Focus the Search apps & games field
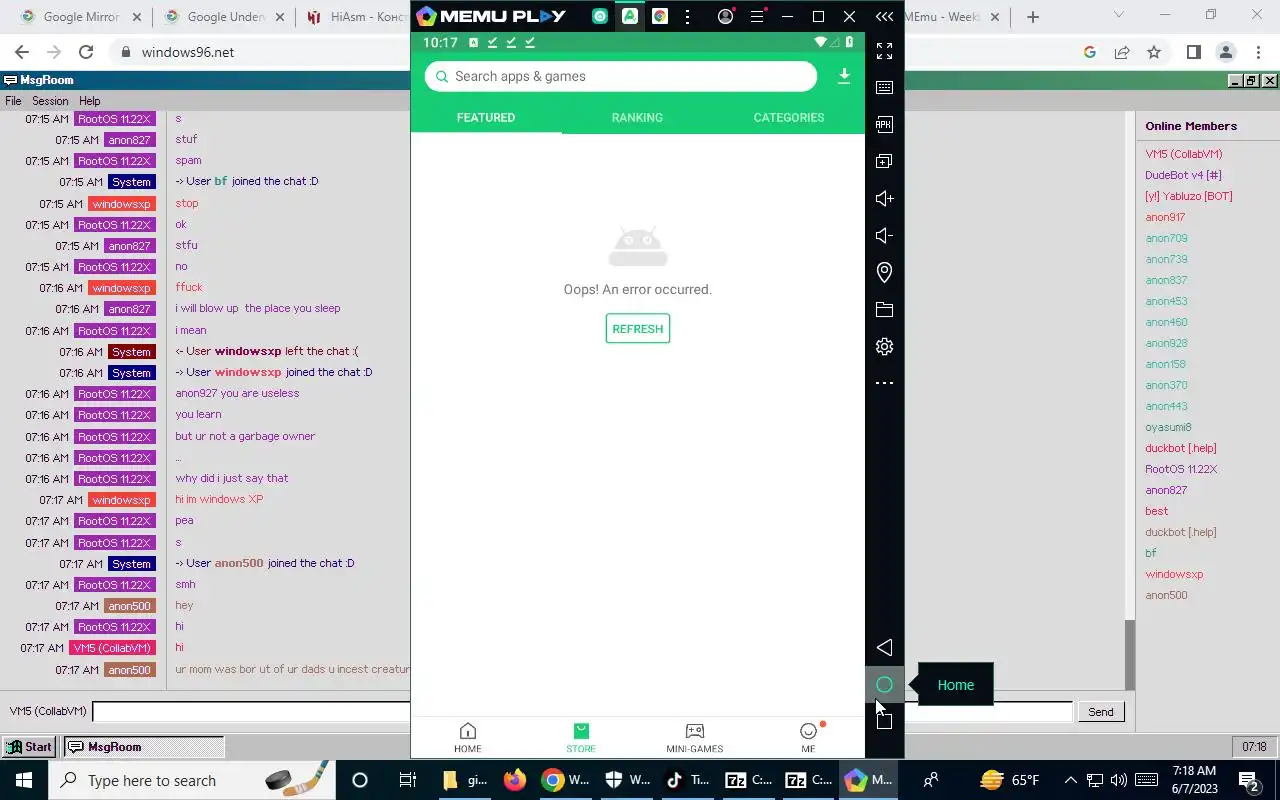Screen dimensions: 1280x800 point(621,76)
